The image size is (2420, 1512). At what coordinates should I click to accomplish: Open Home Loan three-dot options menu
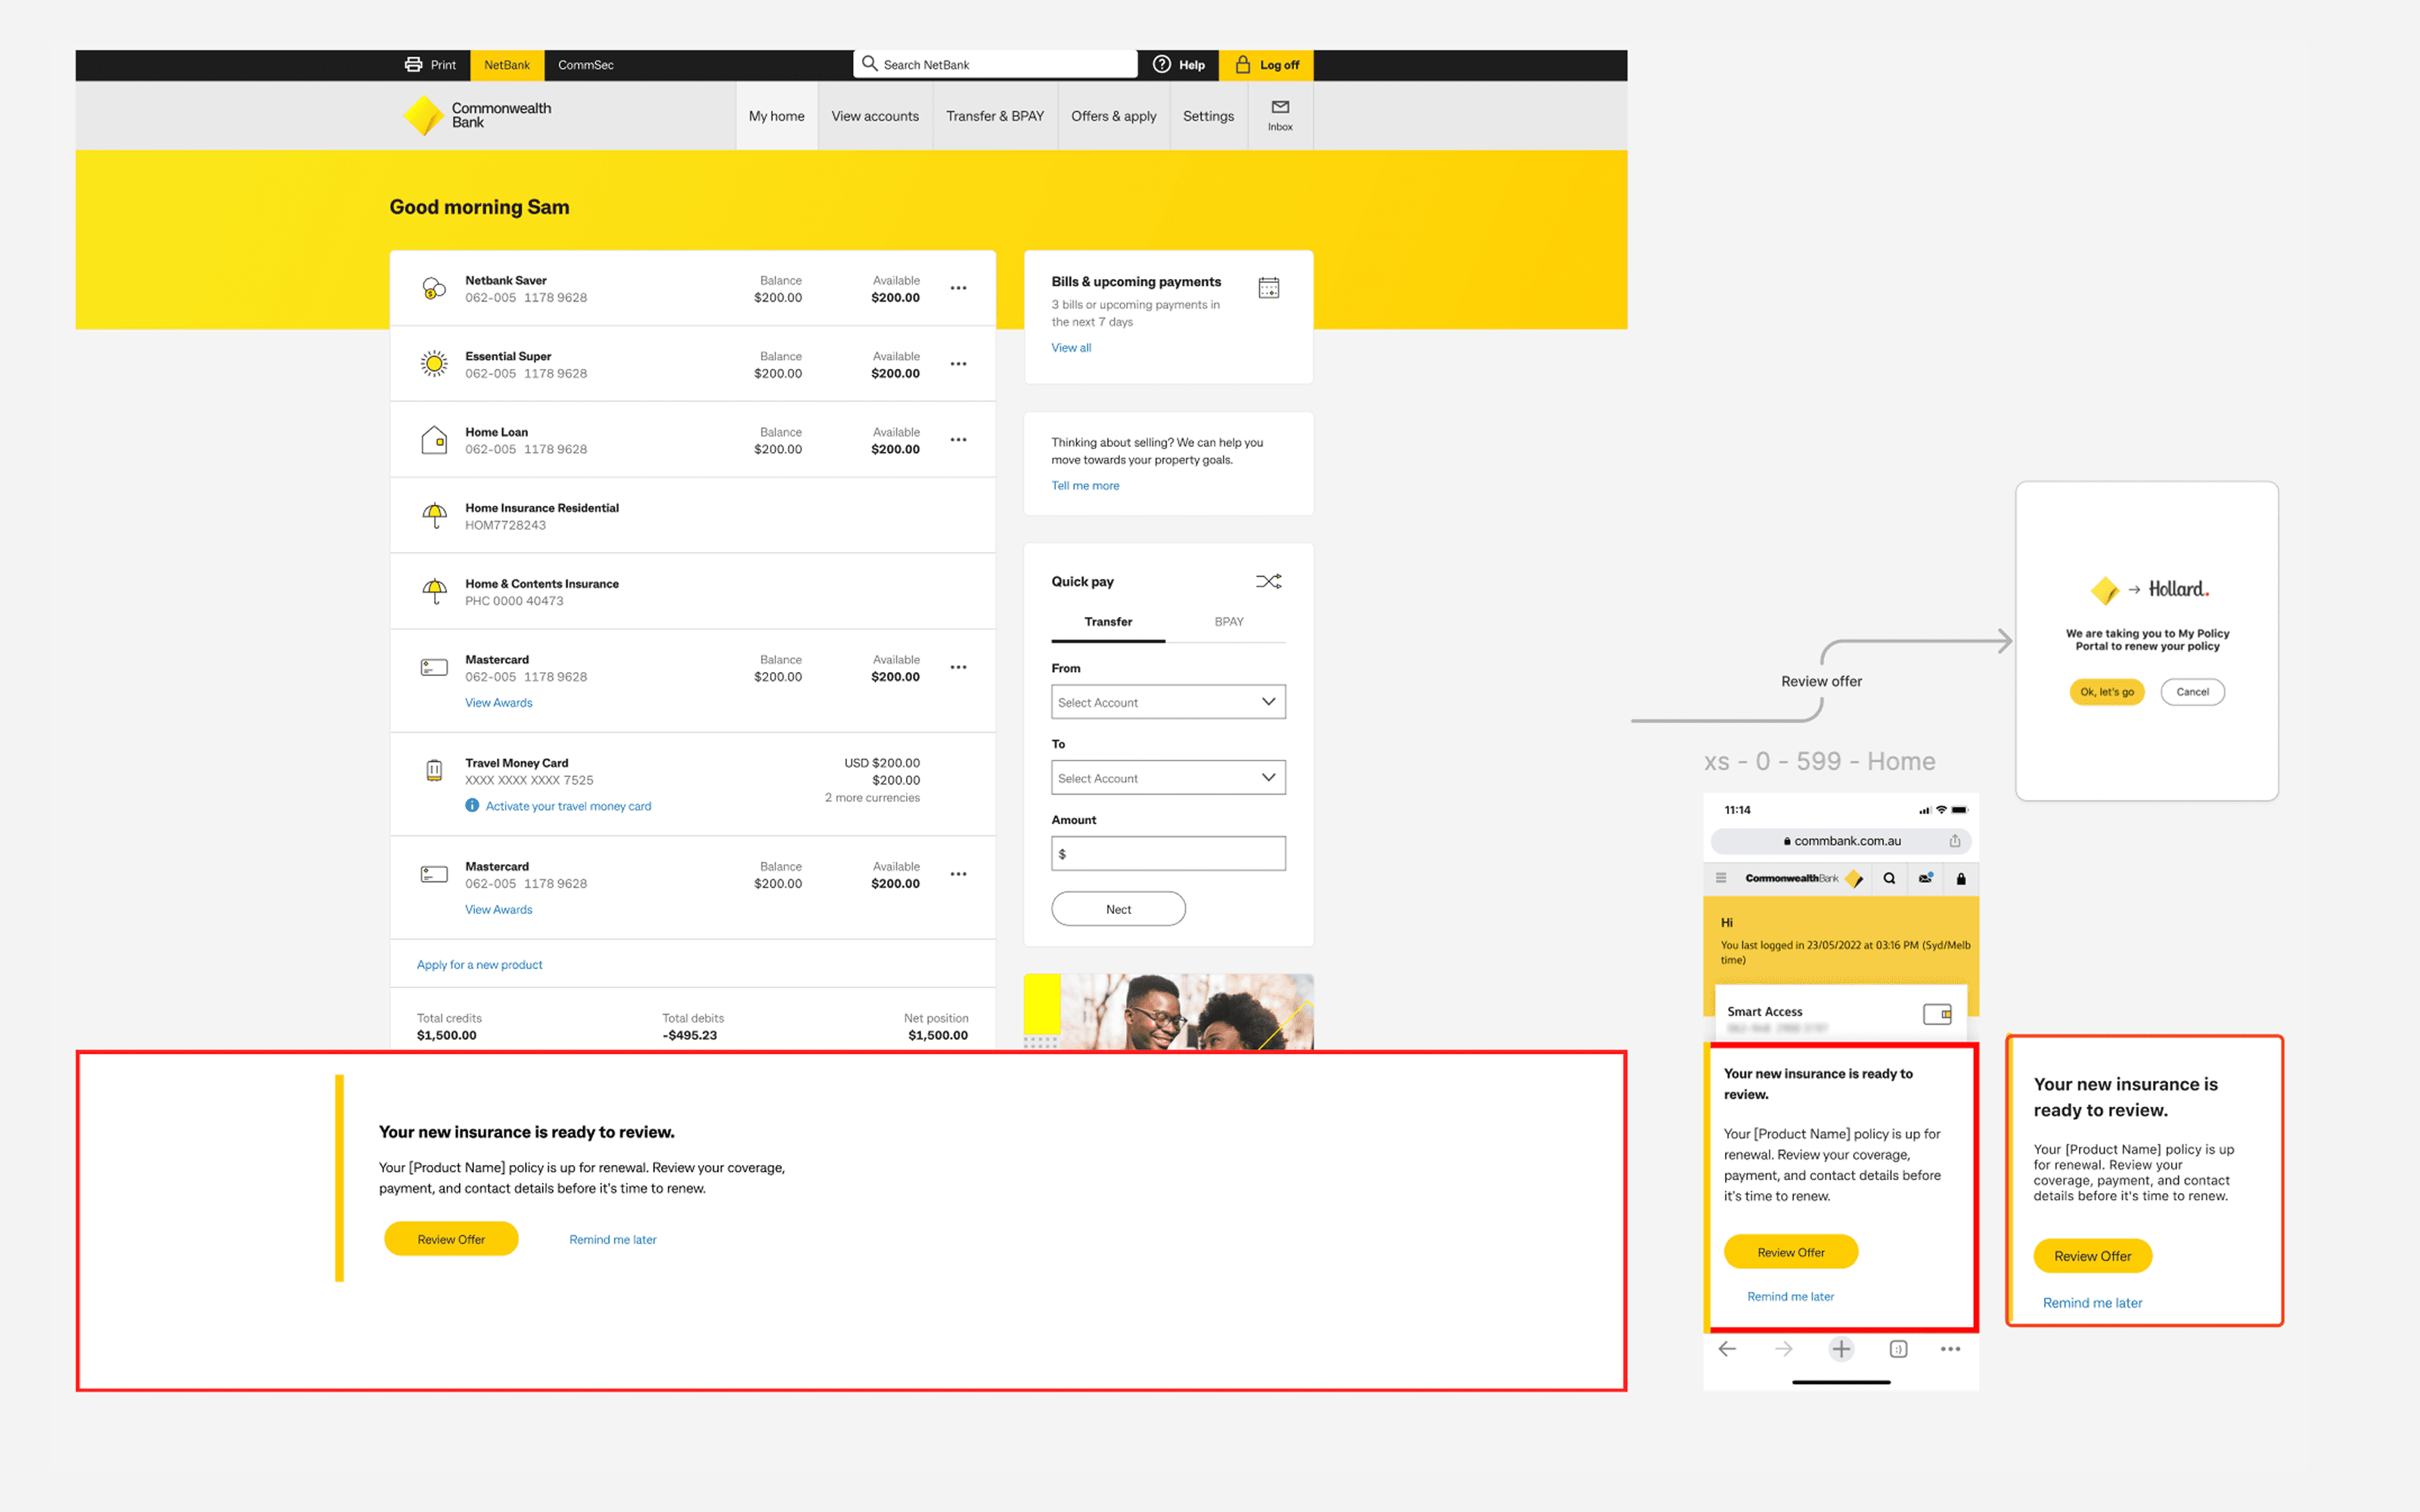point(958,440)
